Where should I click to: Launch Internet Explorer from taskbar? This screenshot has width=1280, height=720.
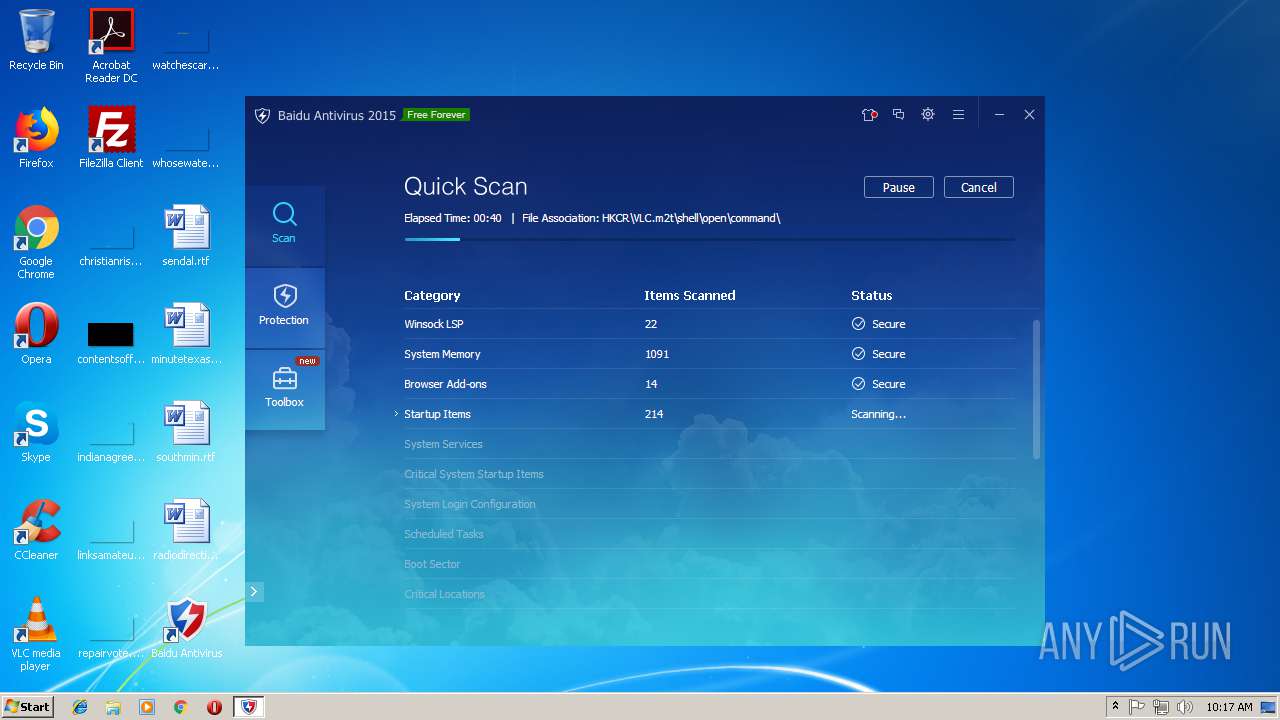(x=80, y=707)
